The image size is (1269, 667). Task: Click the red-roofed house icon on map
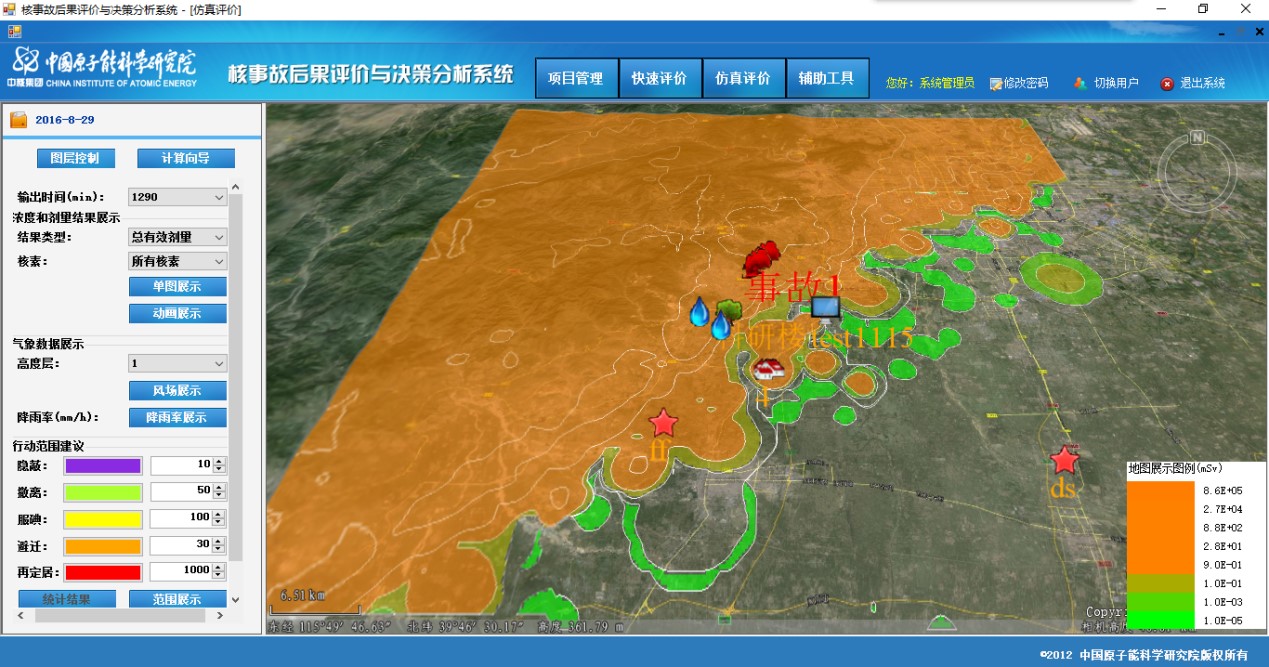click(x=768, y=370)
